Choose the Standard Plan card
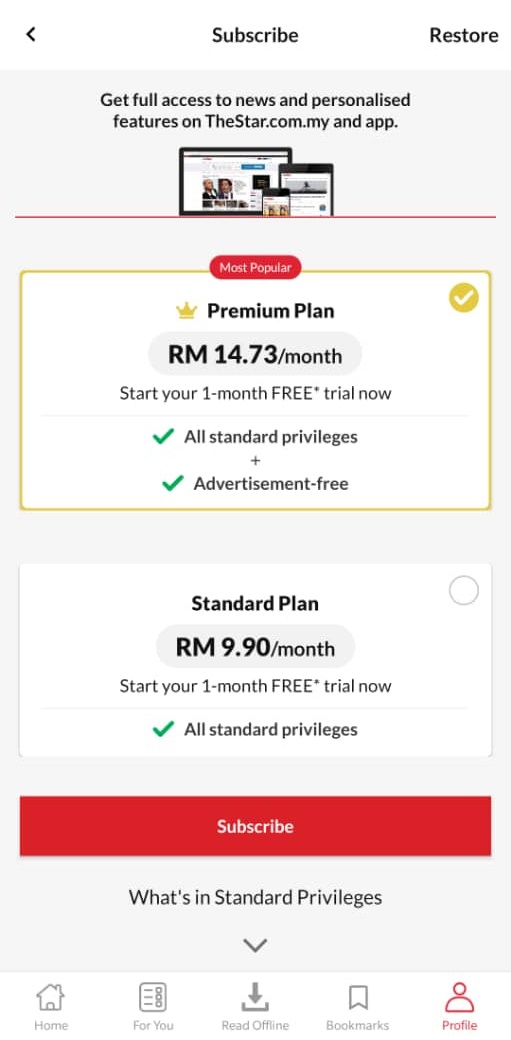 point(256,660)
